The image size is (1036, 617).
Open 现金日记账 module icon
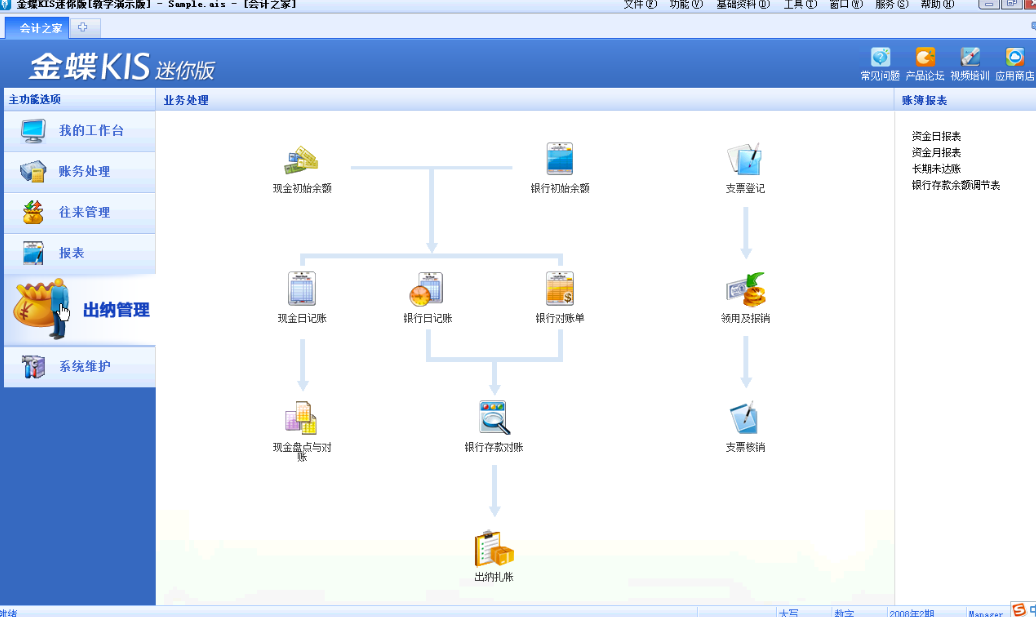[x=302, y=289]
